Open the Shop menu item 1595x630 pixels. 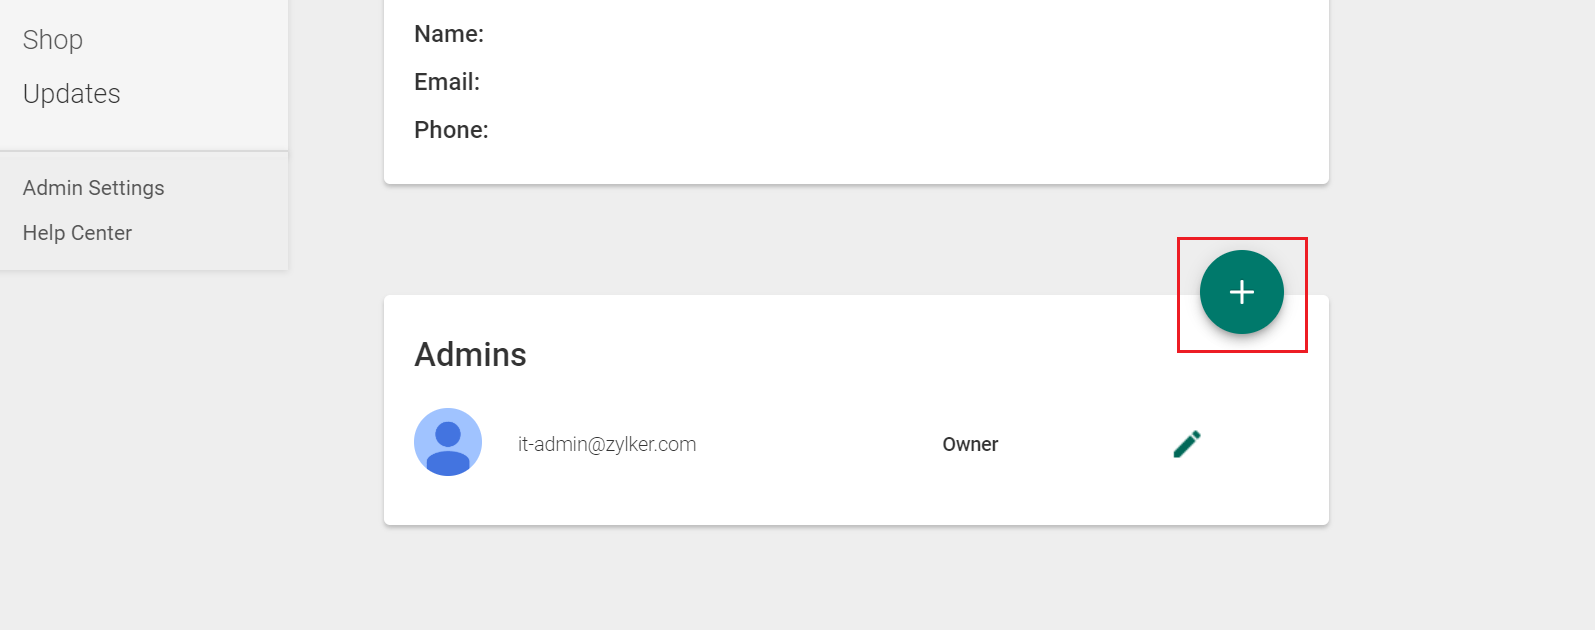click(x=53, y=40)
